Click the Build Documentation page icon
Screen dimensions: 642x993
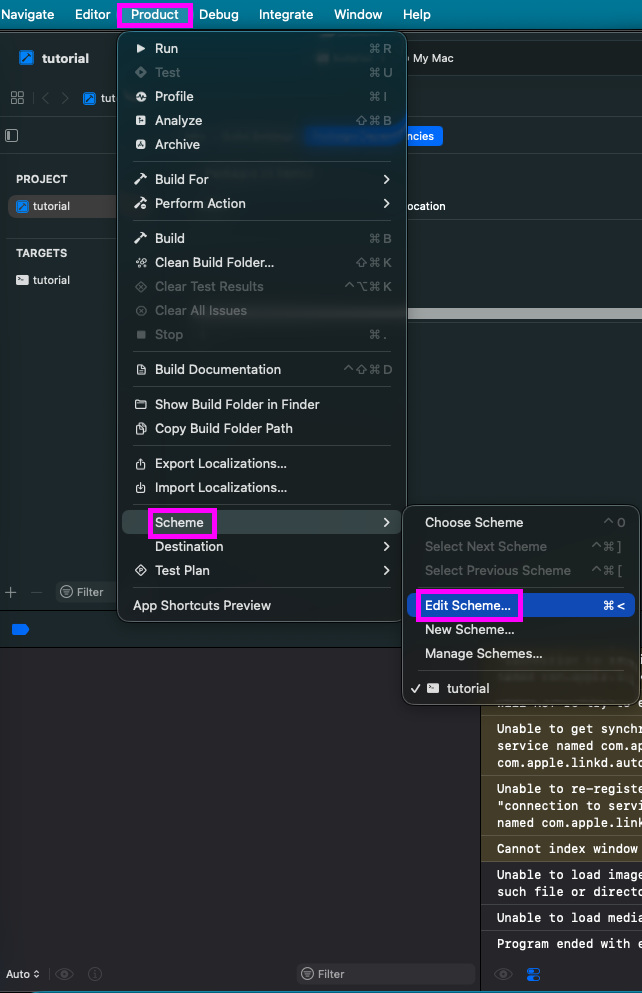(141, 370)
